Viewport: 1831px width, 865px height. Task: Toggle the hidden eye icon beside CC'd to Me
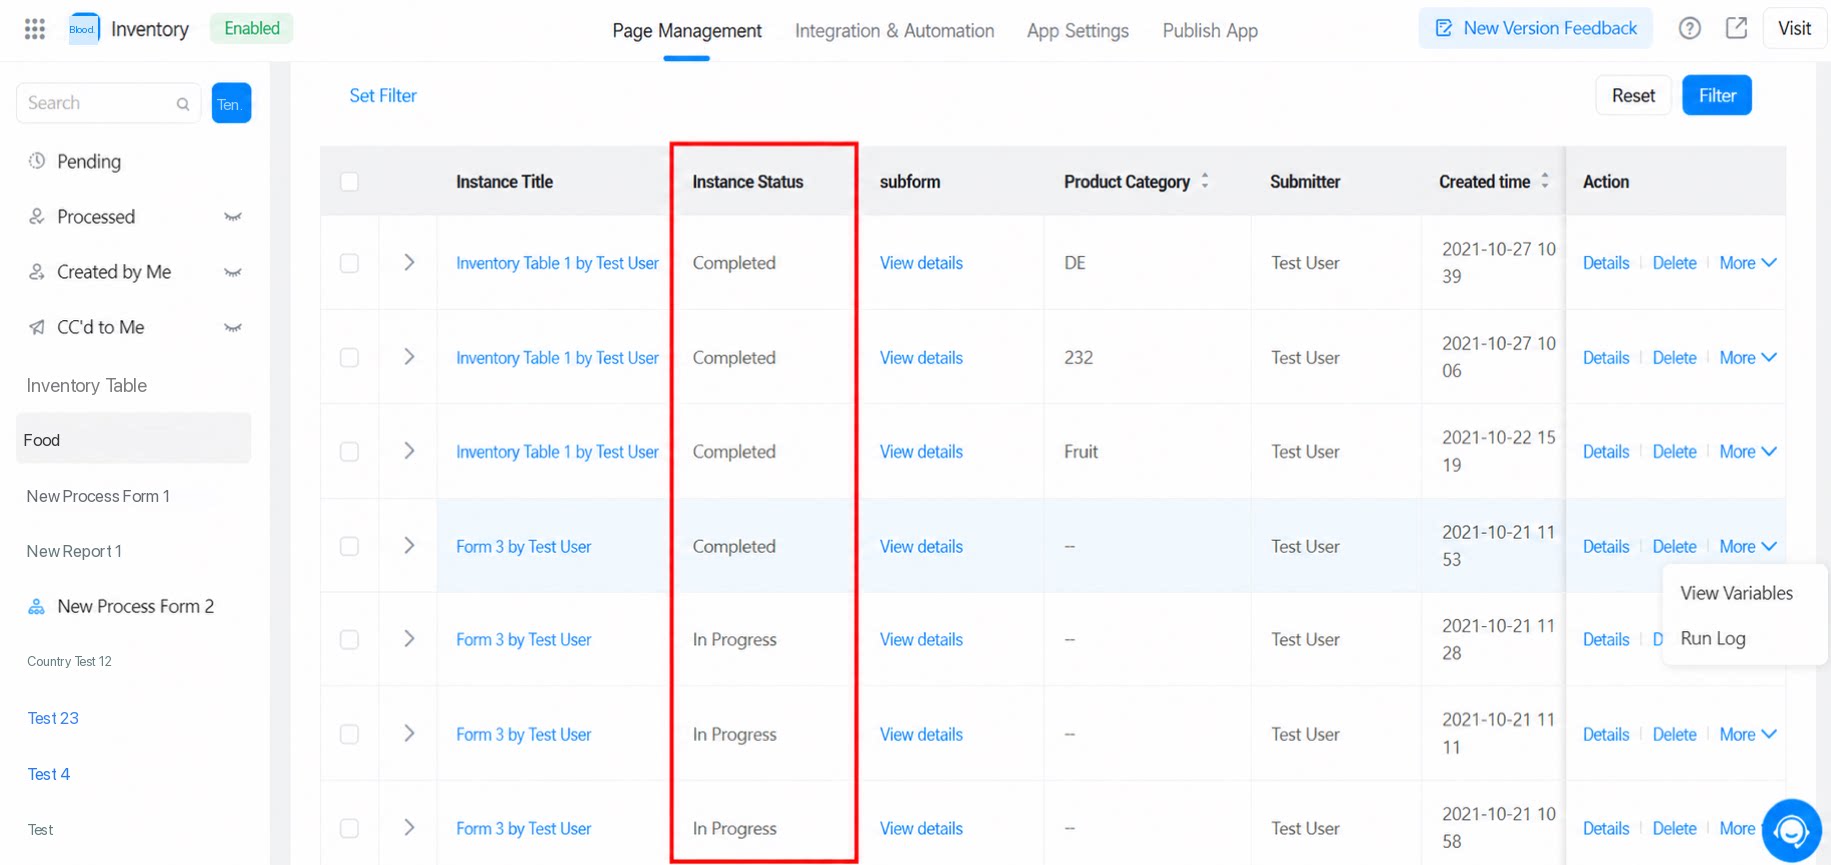pyautogui.click(x=233, y=328)
